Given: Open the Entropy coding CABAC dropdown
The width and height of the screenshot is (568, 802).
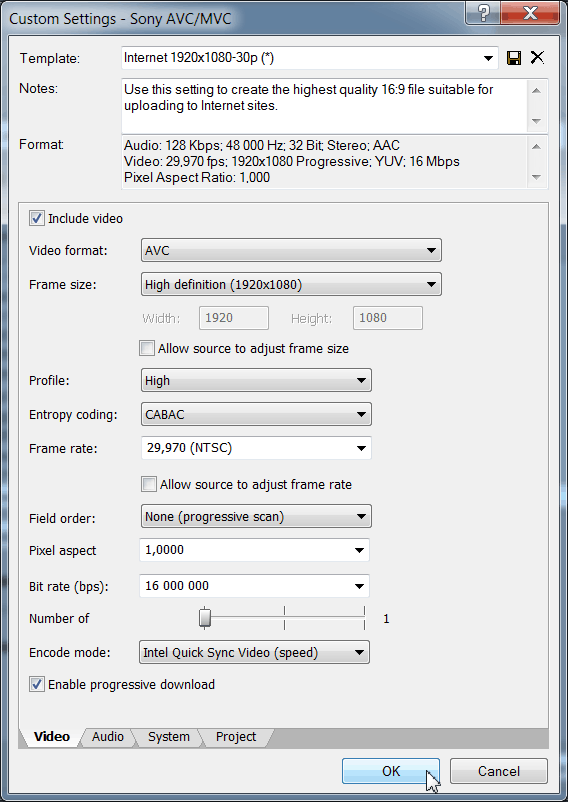Looking at the screenshot, I should pyautogui.click(x=256, y=414).
